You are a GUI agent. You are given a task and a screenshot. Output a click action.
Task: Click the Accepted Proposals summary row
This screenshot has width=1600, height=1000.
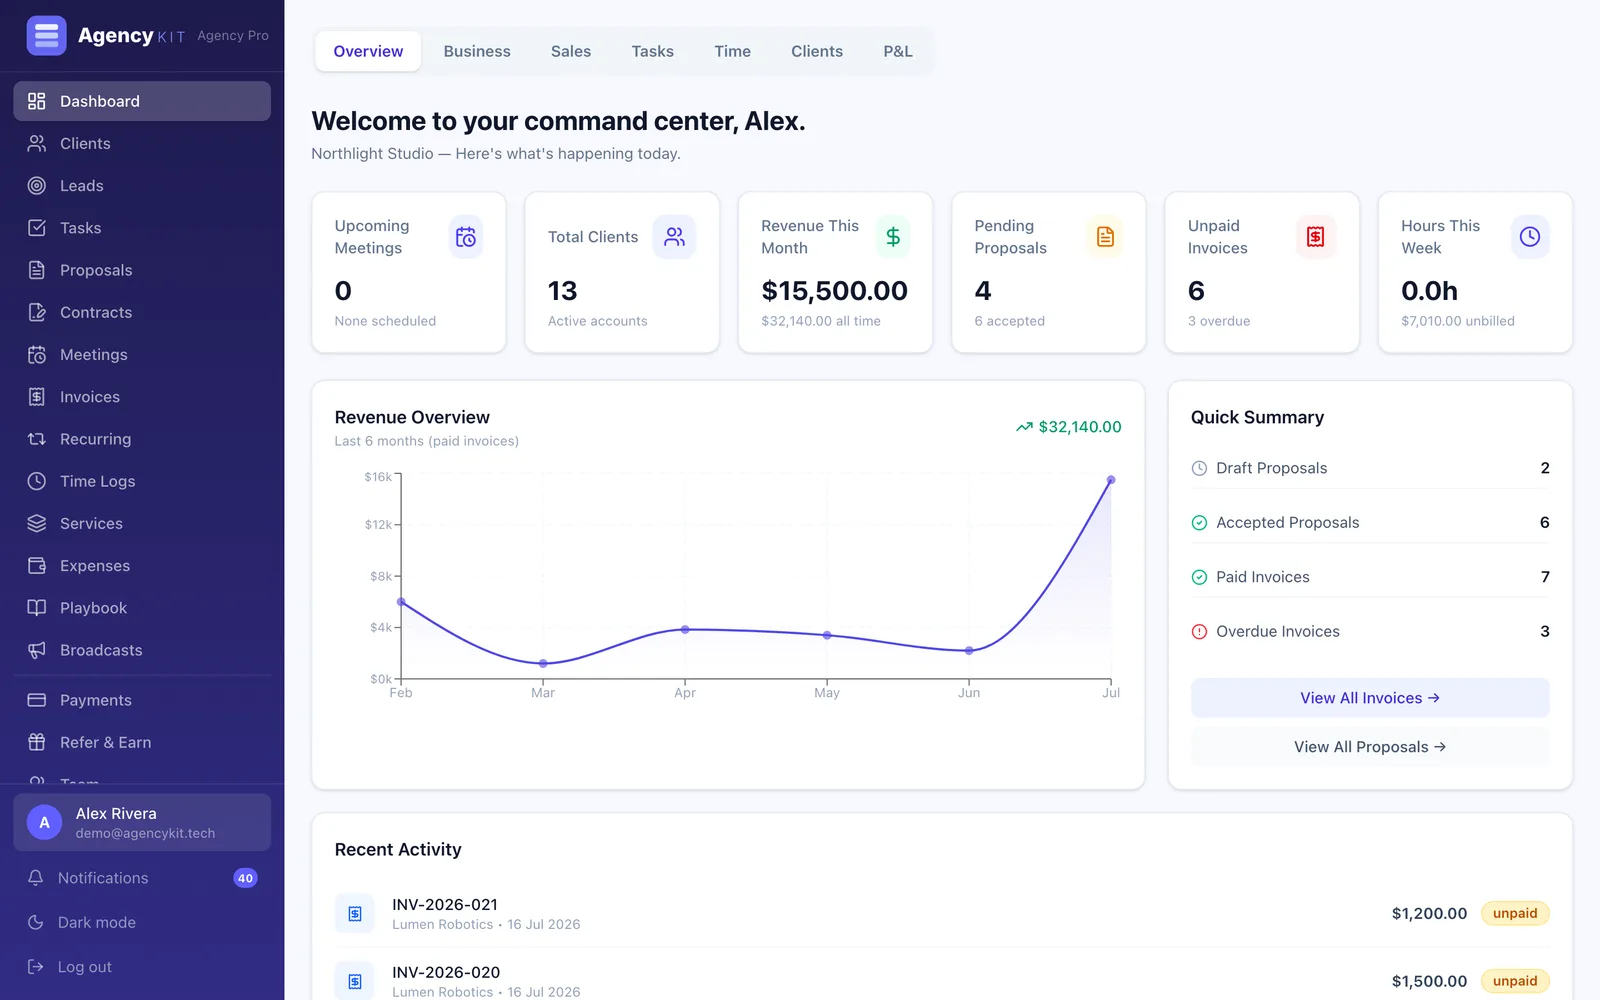pos(1370,522)
